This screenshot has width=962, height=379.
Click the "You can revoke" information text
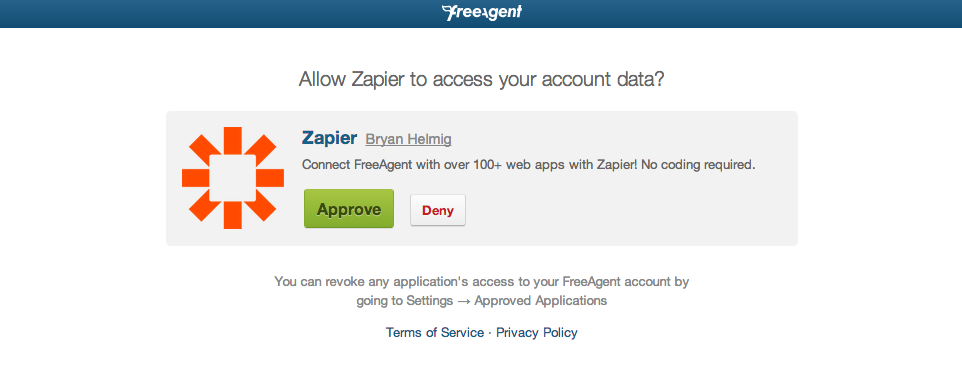coord(482,291)
